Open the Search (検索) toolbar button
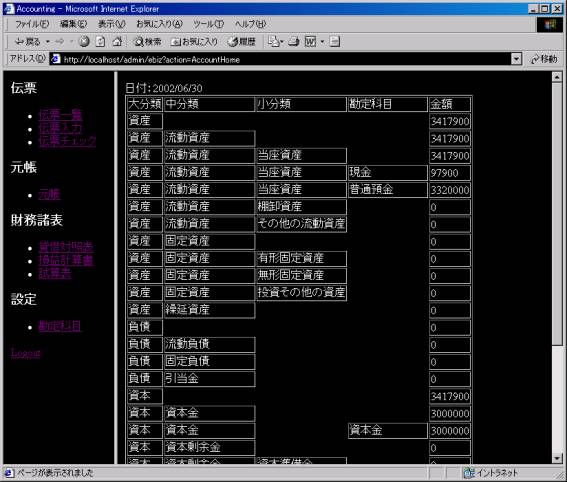 click(148, 42)
